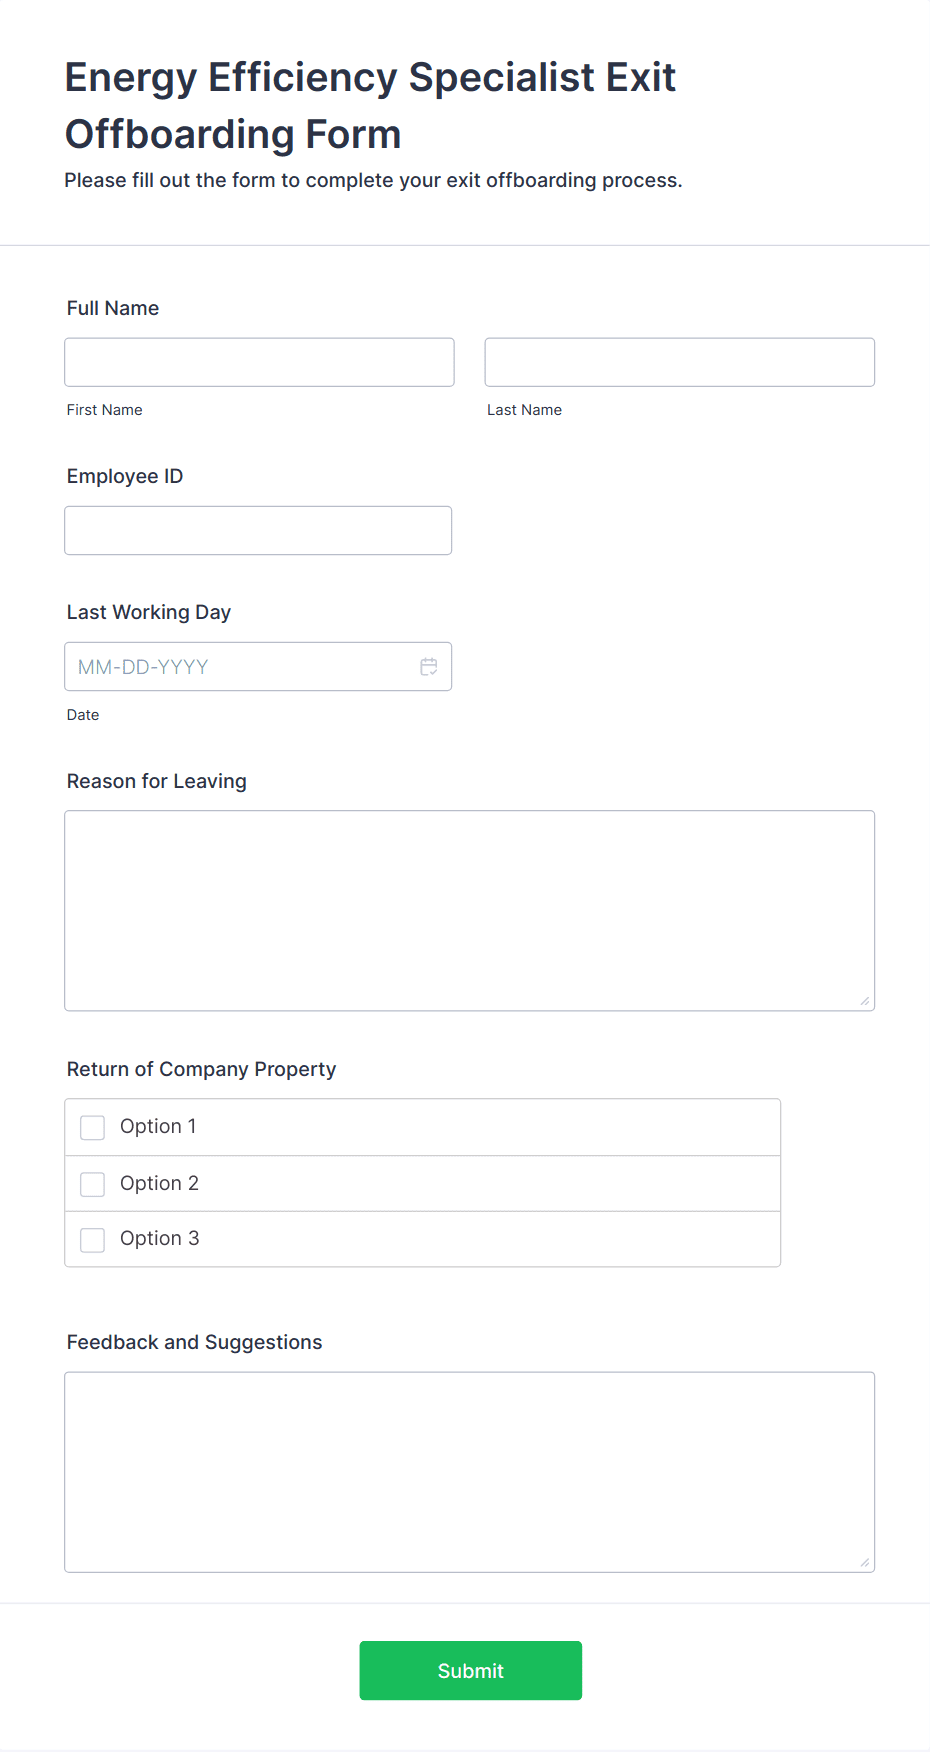Click the calendar icon beside MM-DD-YYYY
This screenshot has width=930, height=1752.
click(429, 666)
